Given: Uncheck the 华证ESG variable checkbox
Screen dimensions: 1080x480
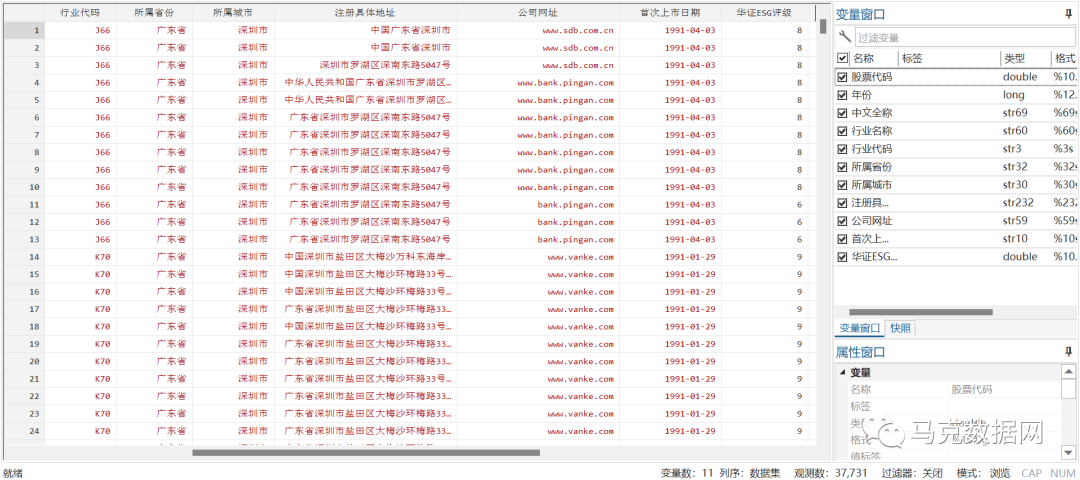Looking at the screenshot, I should [x=842, y=257].
